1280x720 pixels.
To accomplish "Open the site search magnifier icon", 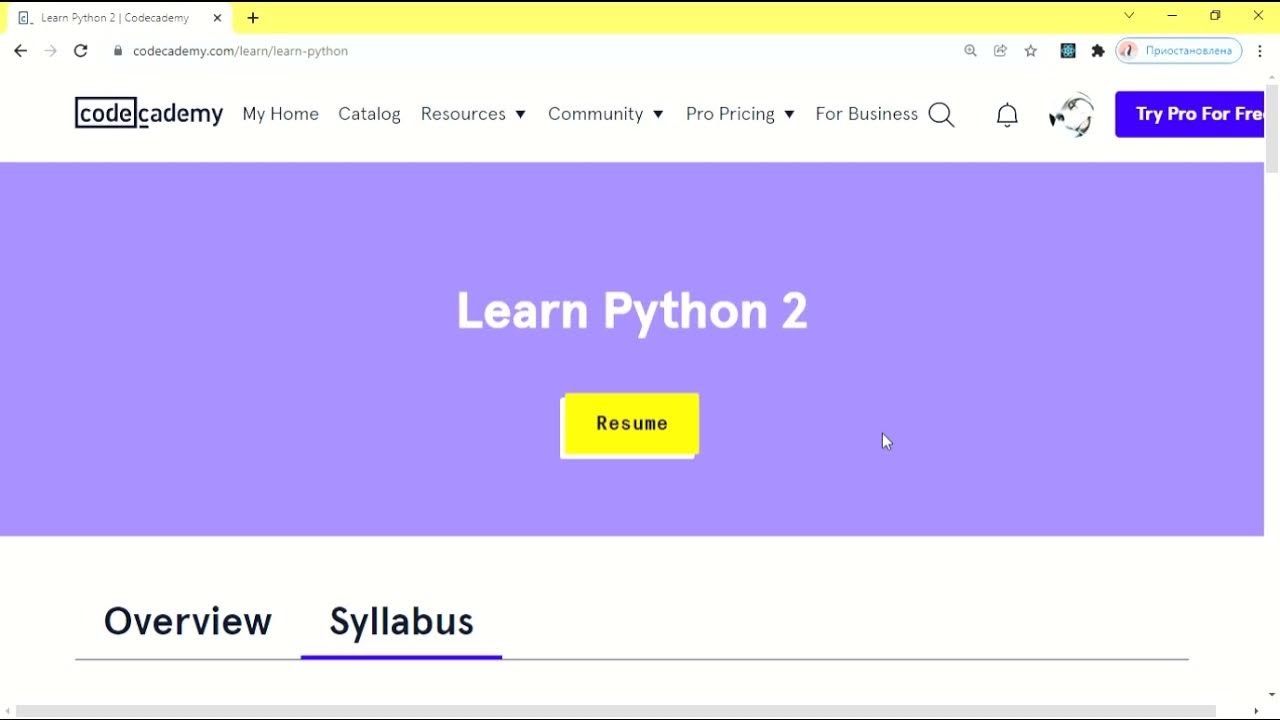I will click(x=941, y=115).
